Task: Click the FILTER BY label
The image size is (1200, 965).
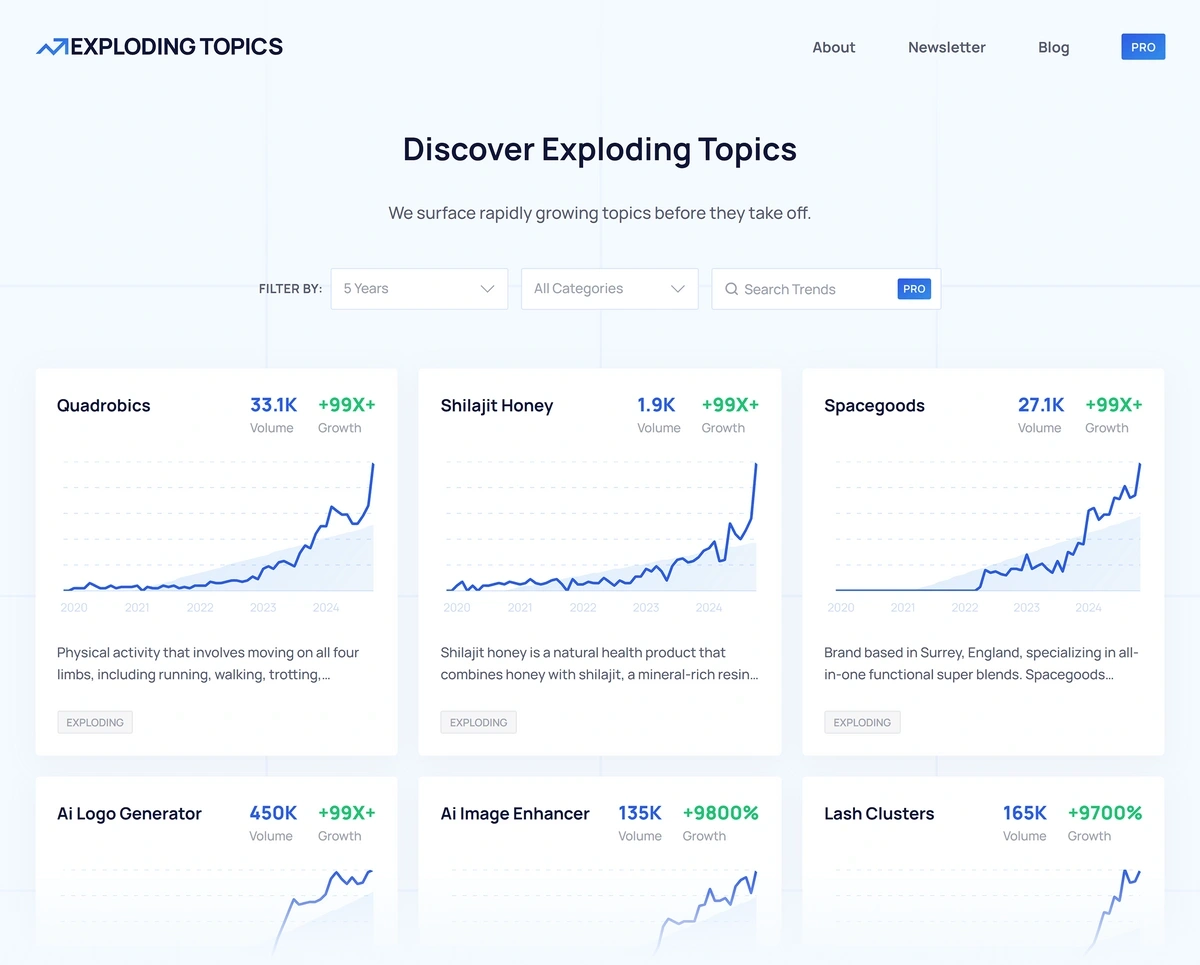Action: 290,289
